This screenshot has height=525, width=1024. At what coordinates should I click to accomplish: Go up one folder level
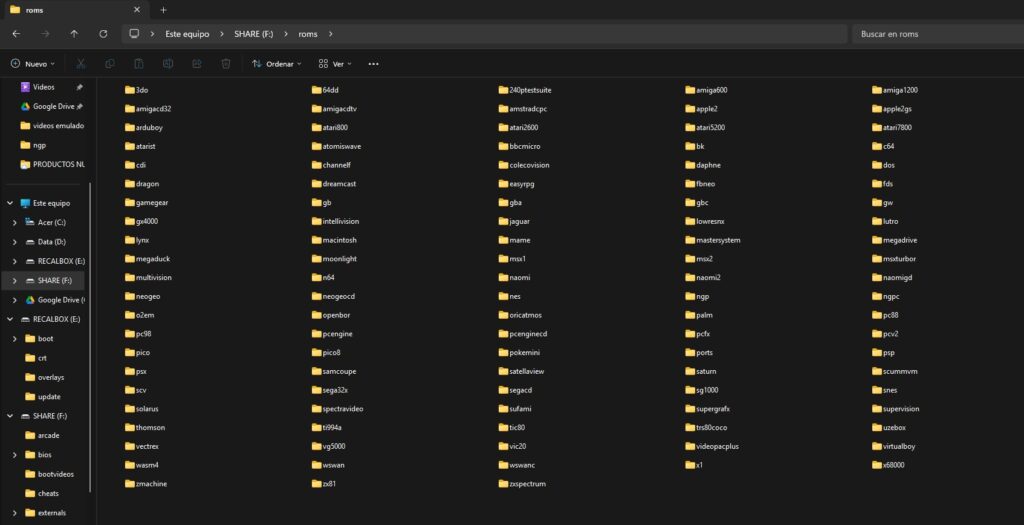coord(74,33)
